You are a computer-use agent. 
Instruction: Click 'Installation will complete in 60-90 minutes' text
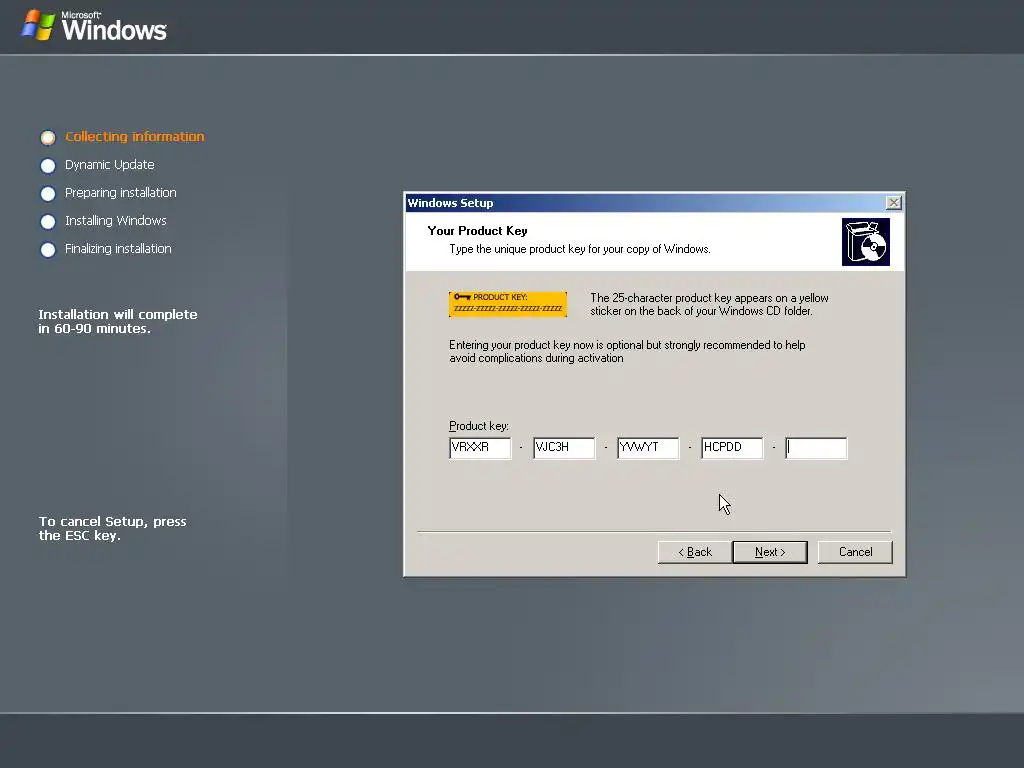coord(118,321)
